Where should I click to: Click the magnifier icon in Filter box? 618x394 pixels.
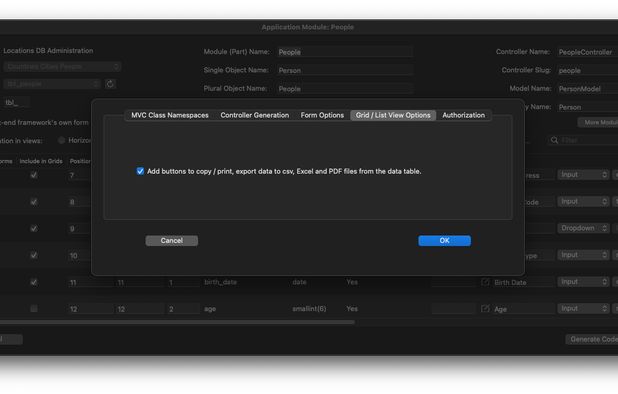coord(554,140)
